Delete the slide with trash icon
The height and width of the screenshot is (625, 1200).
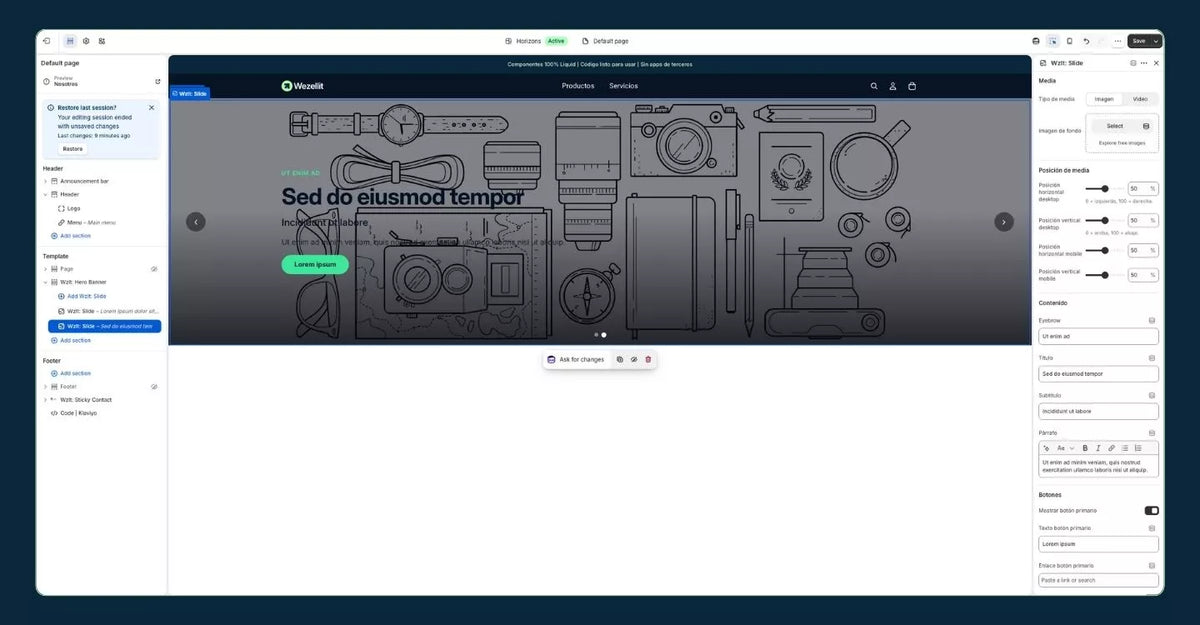[648, 359]
